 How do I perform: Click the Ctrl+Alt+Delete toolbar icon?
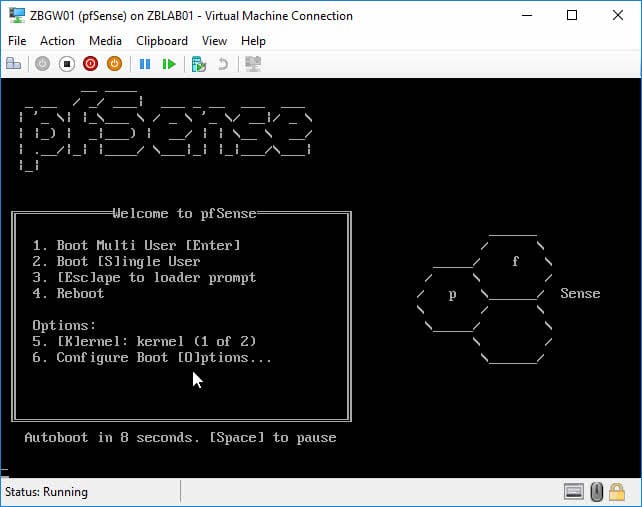[14, 64]
